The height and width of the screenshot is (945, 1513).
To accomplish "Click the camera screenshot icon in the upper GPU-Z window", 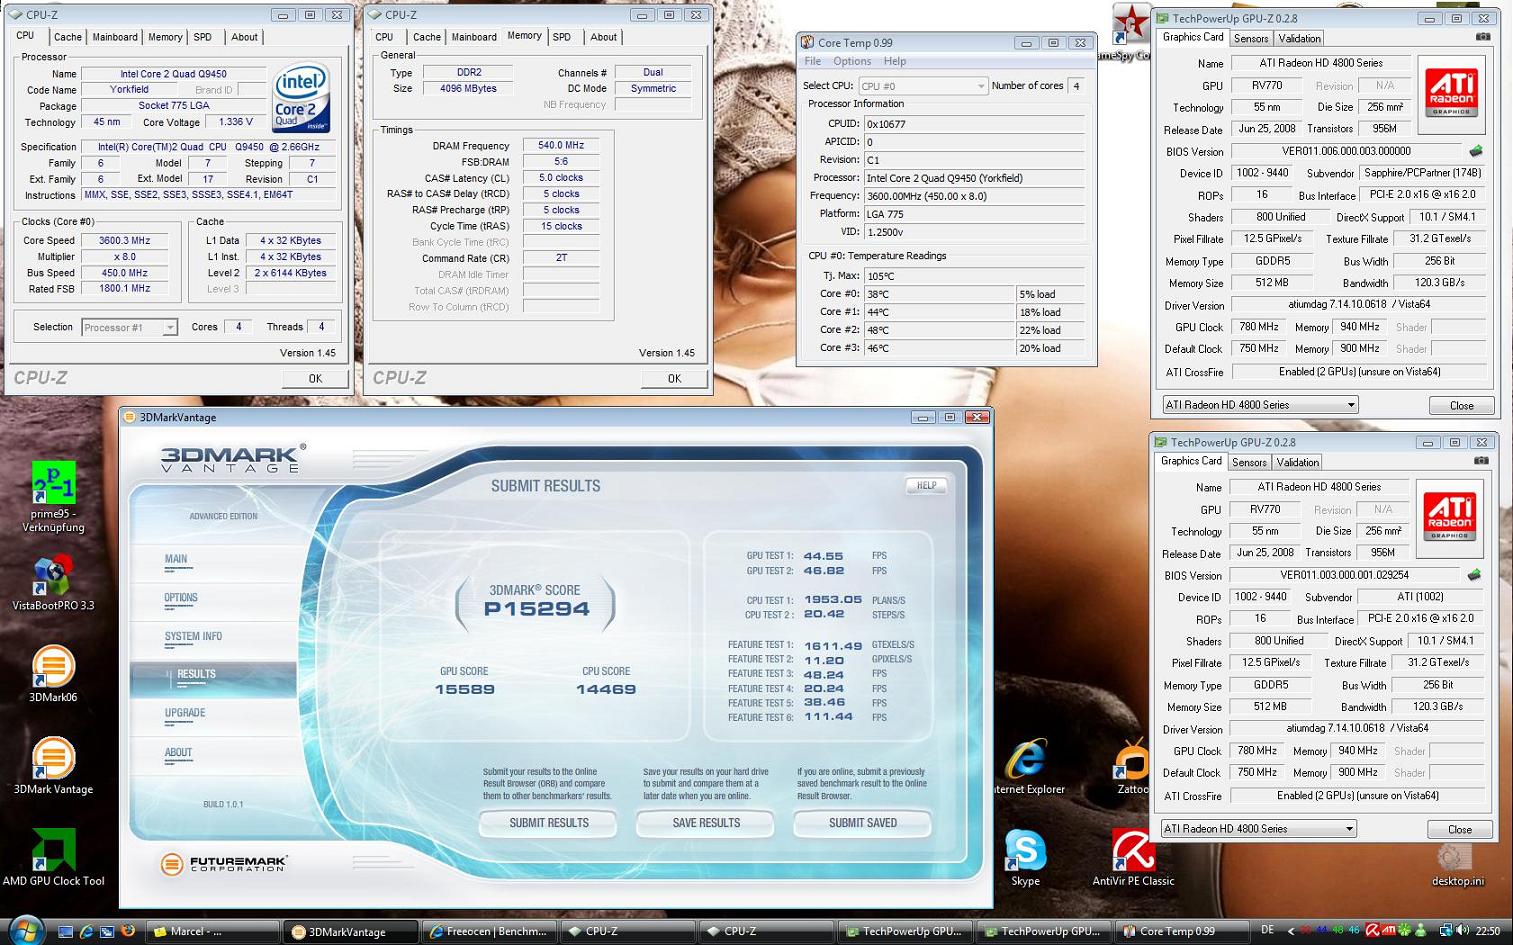I will click(1483, 37).
